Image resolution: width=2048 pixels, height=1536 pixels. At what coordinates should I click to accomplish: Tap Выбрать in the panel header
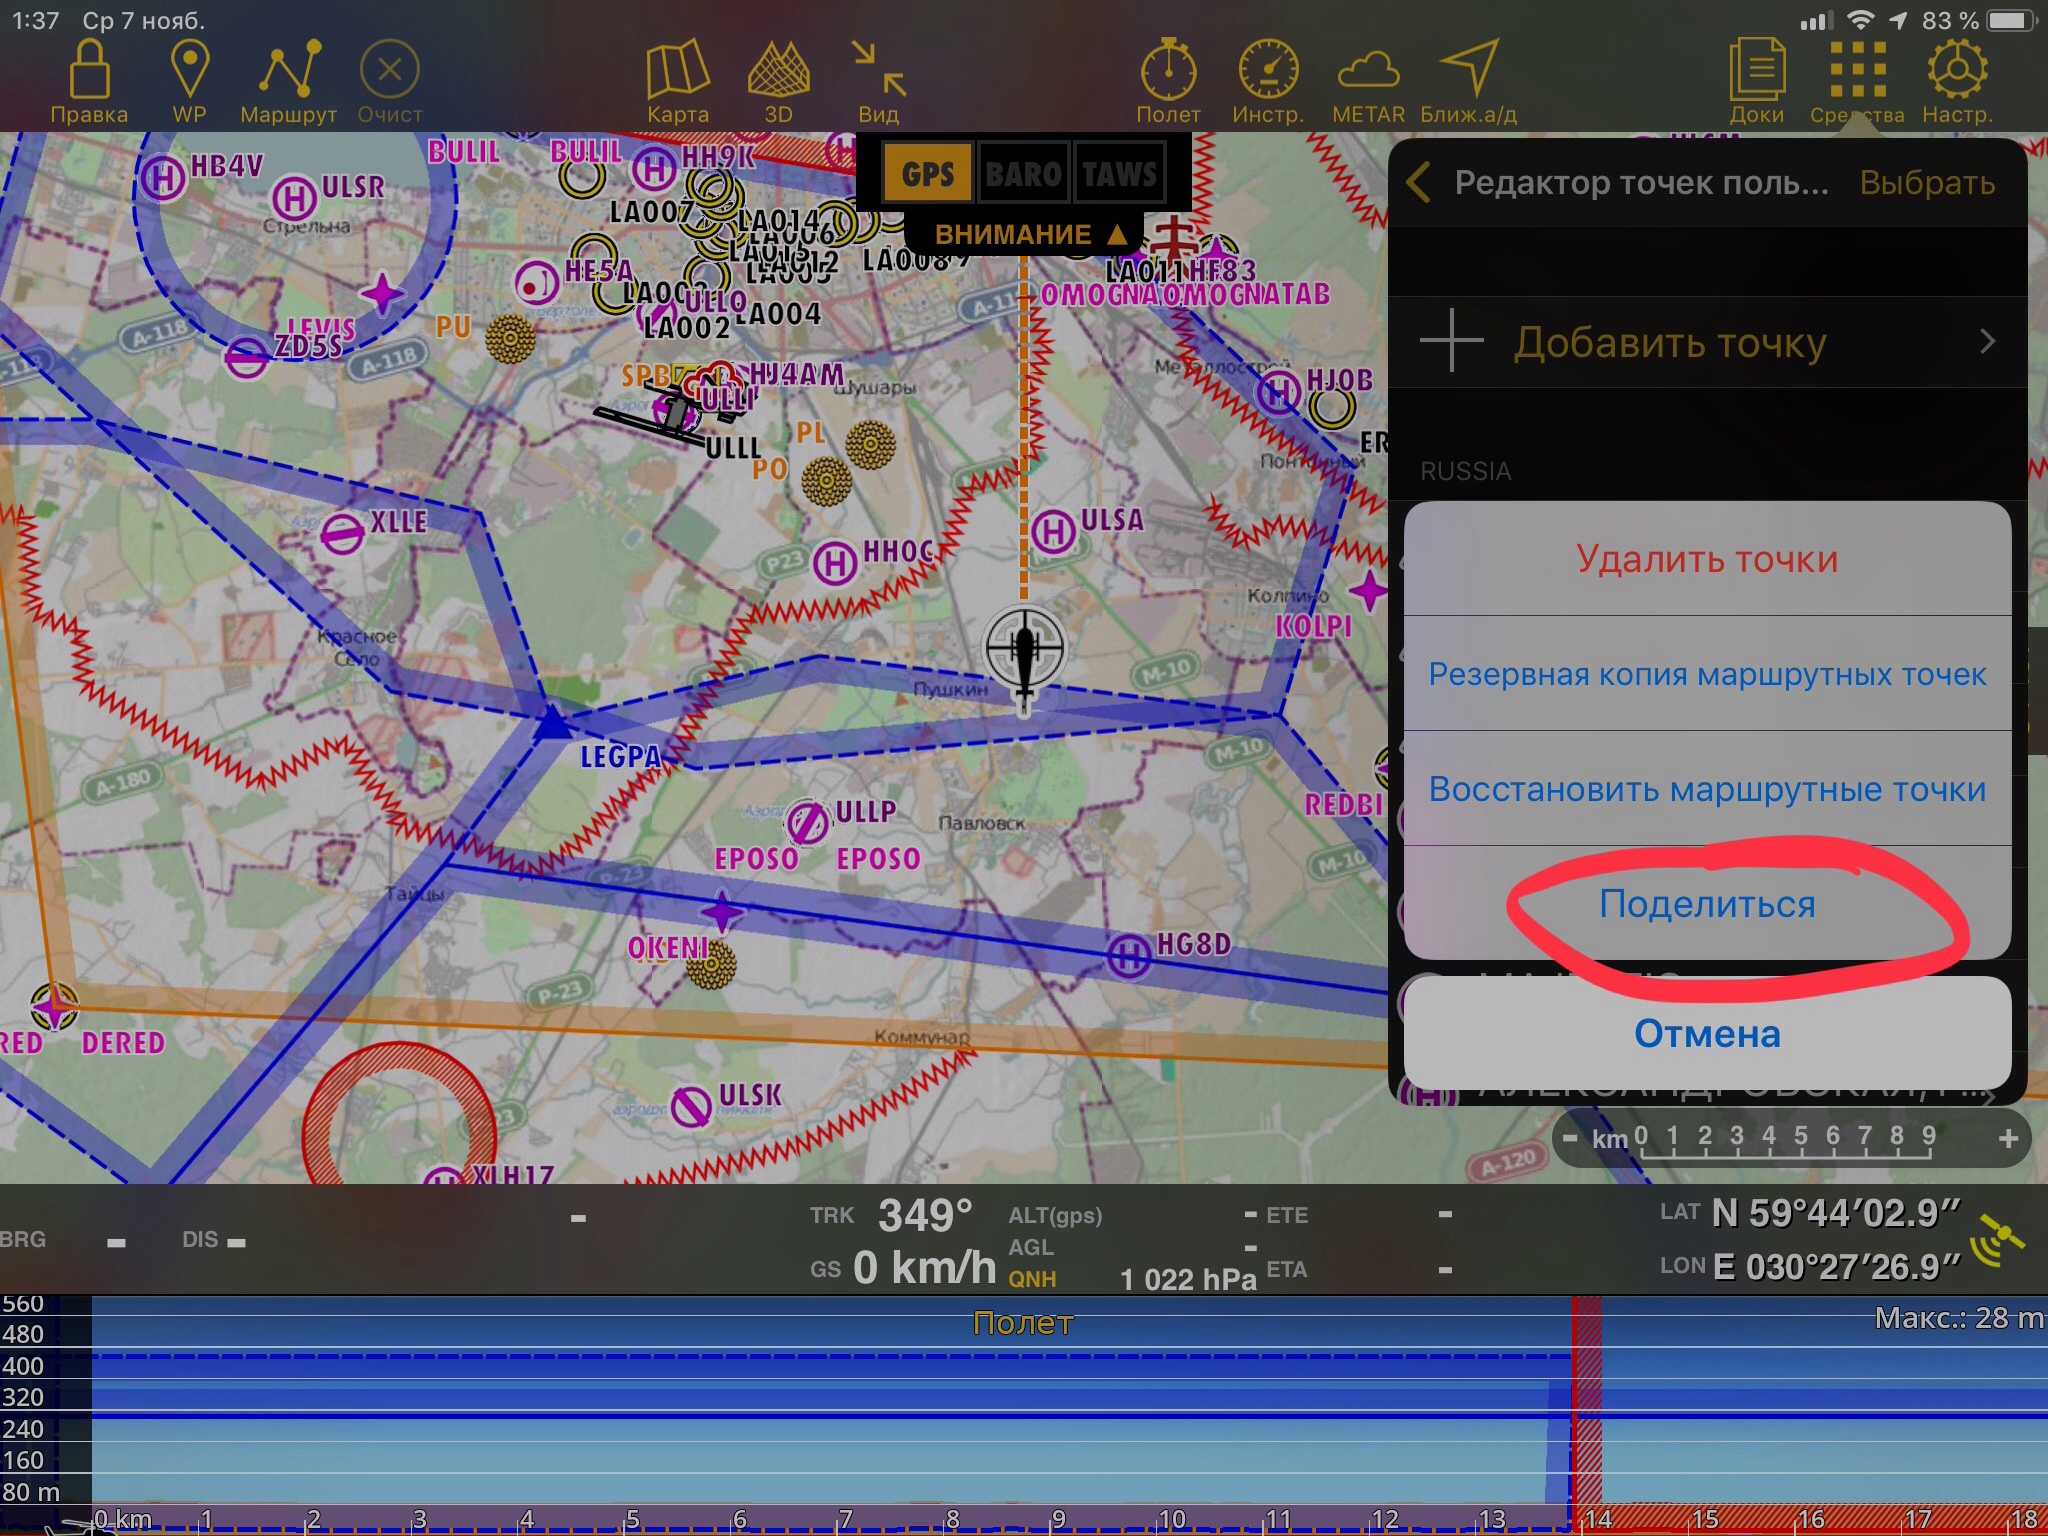[1926, 183]
